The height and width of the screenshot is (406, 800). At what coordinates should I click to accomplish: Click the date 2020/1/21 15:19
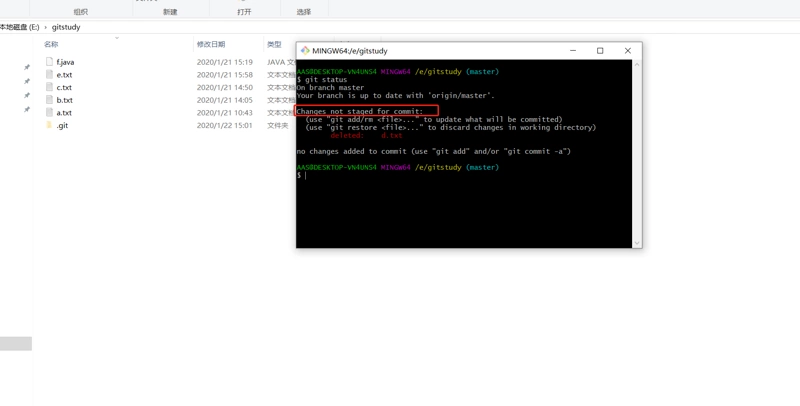(225, 62)
